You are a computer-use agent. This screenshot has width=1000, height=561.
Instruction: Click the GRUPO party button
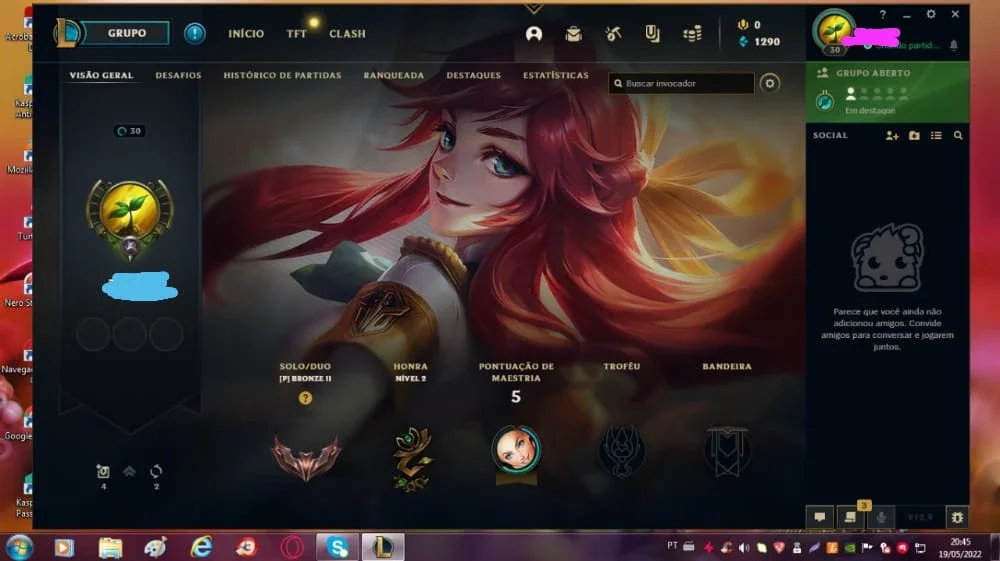pyautogui.click(x=126, y=33)
